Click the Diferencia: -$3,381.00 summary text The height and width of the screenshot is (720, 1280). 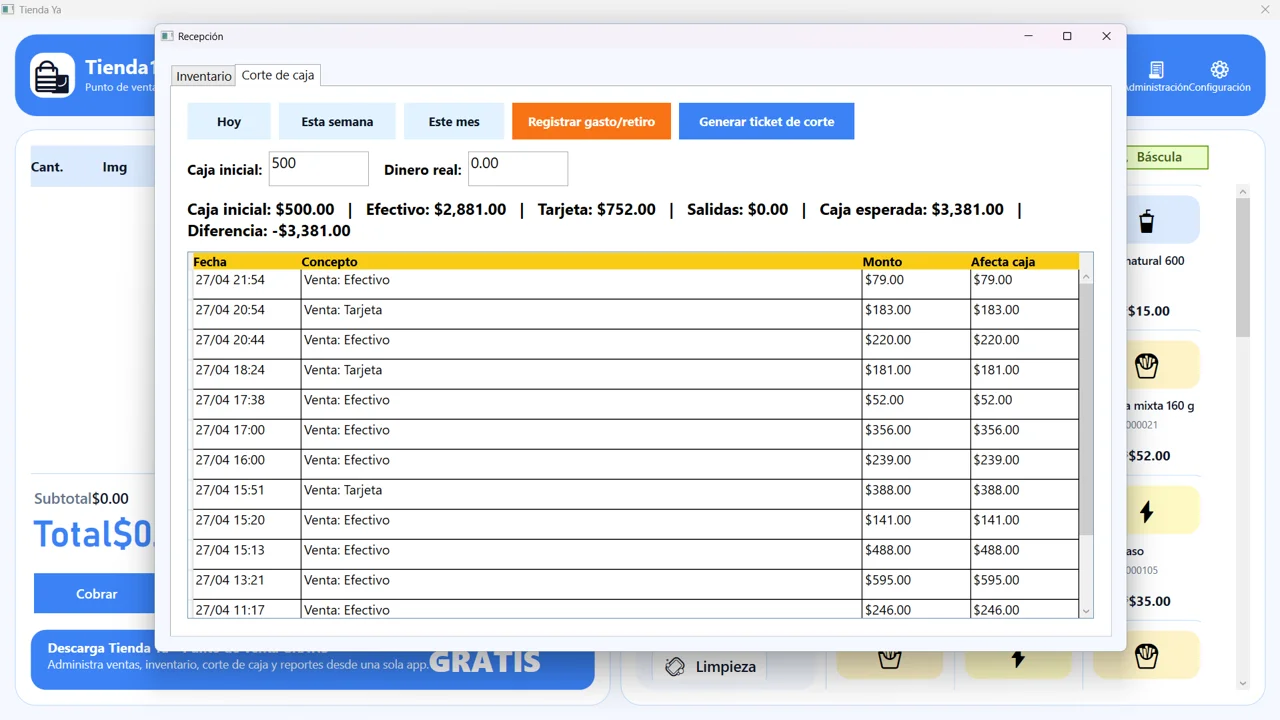(269, 231)
